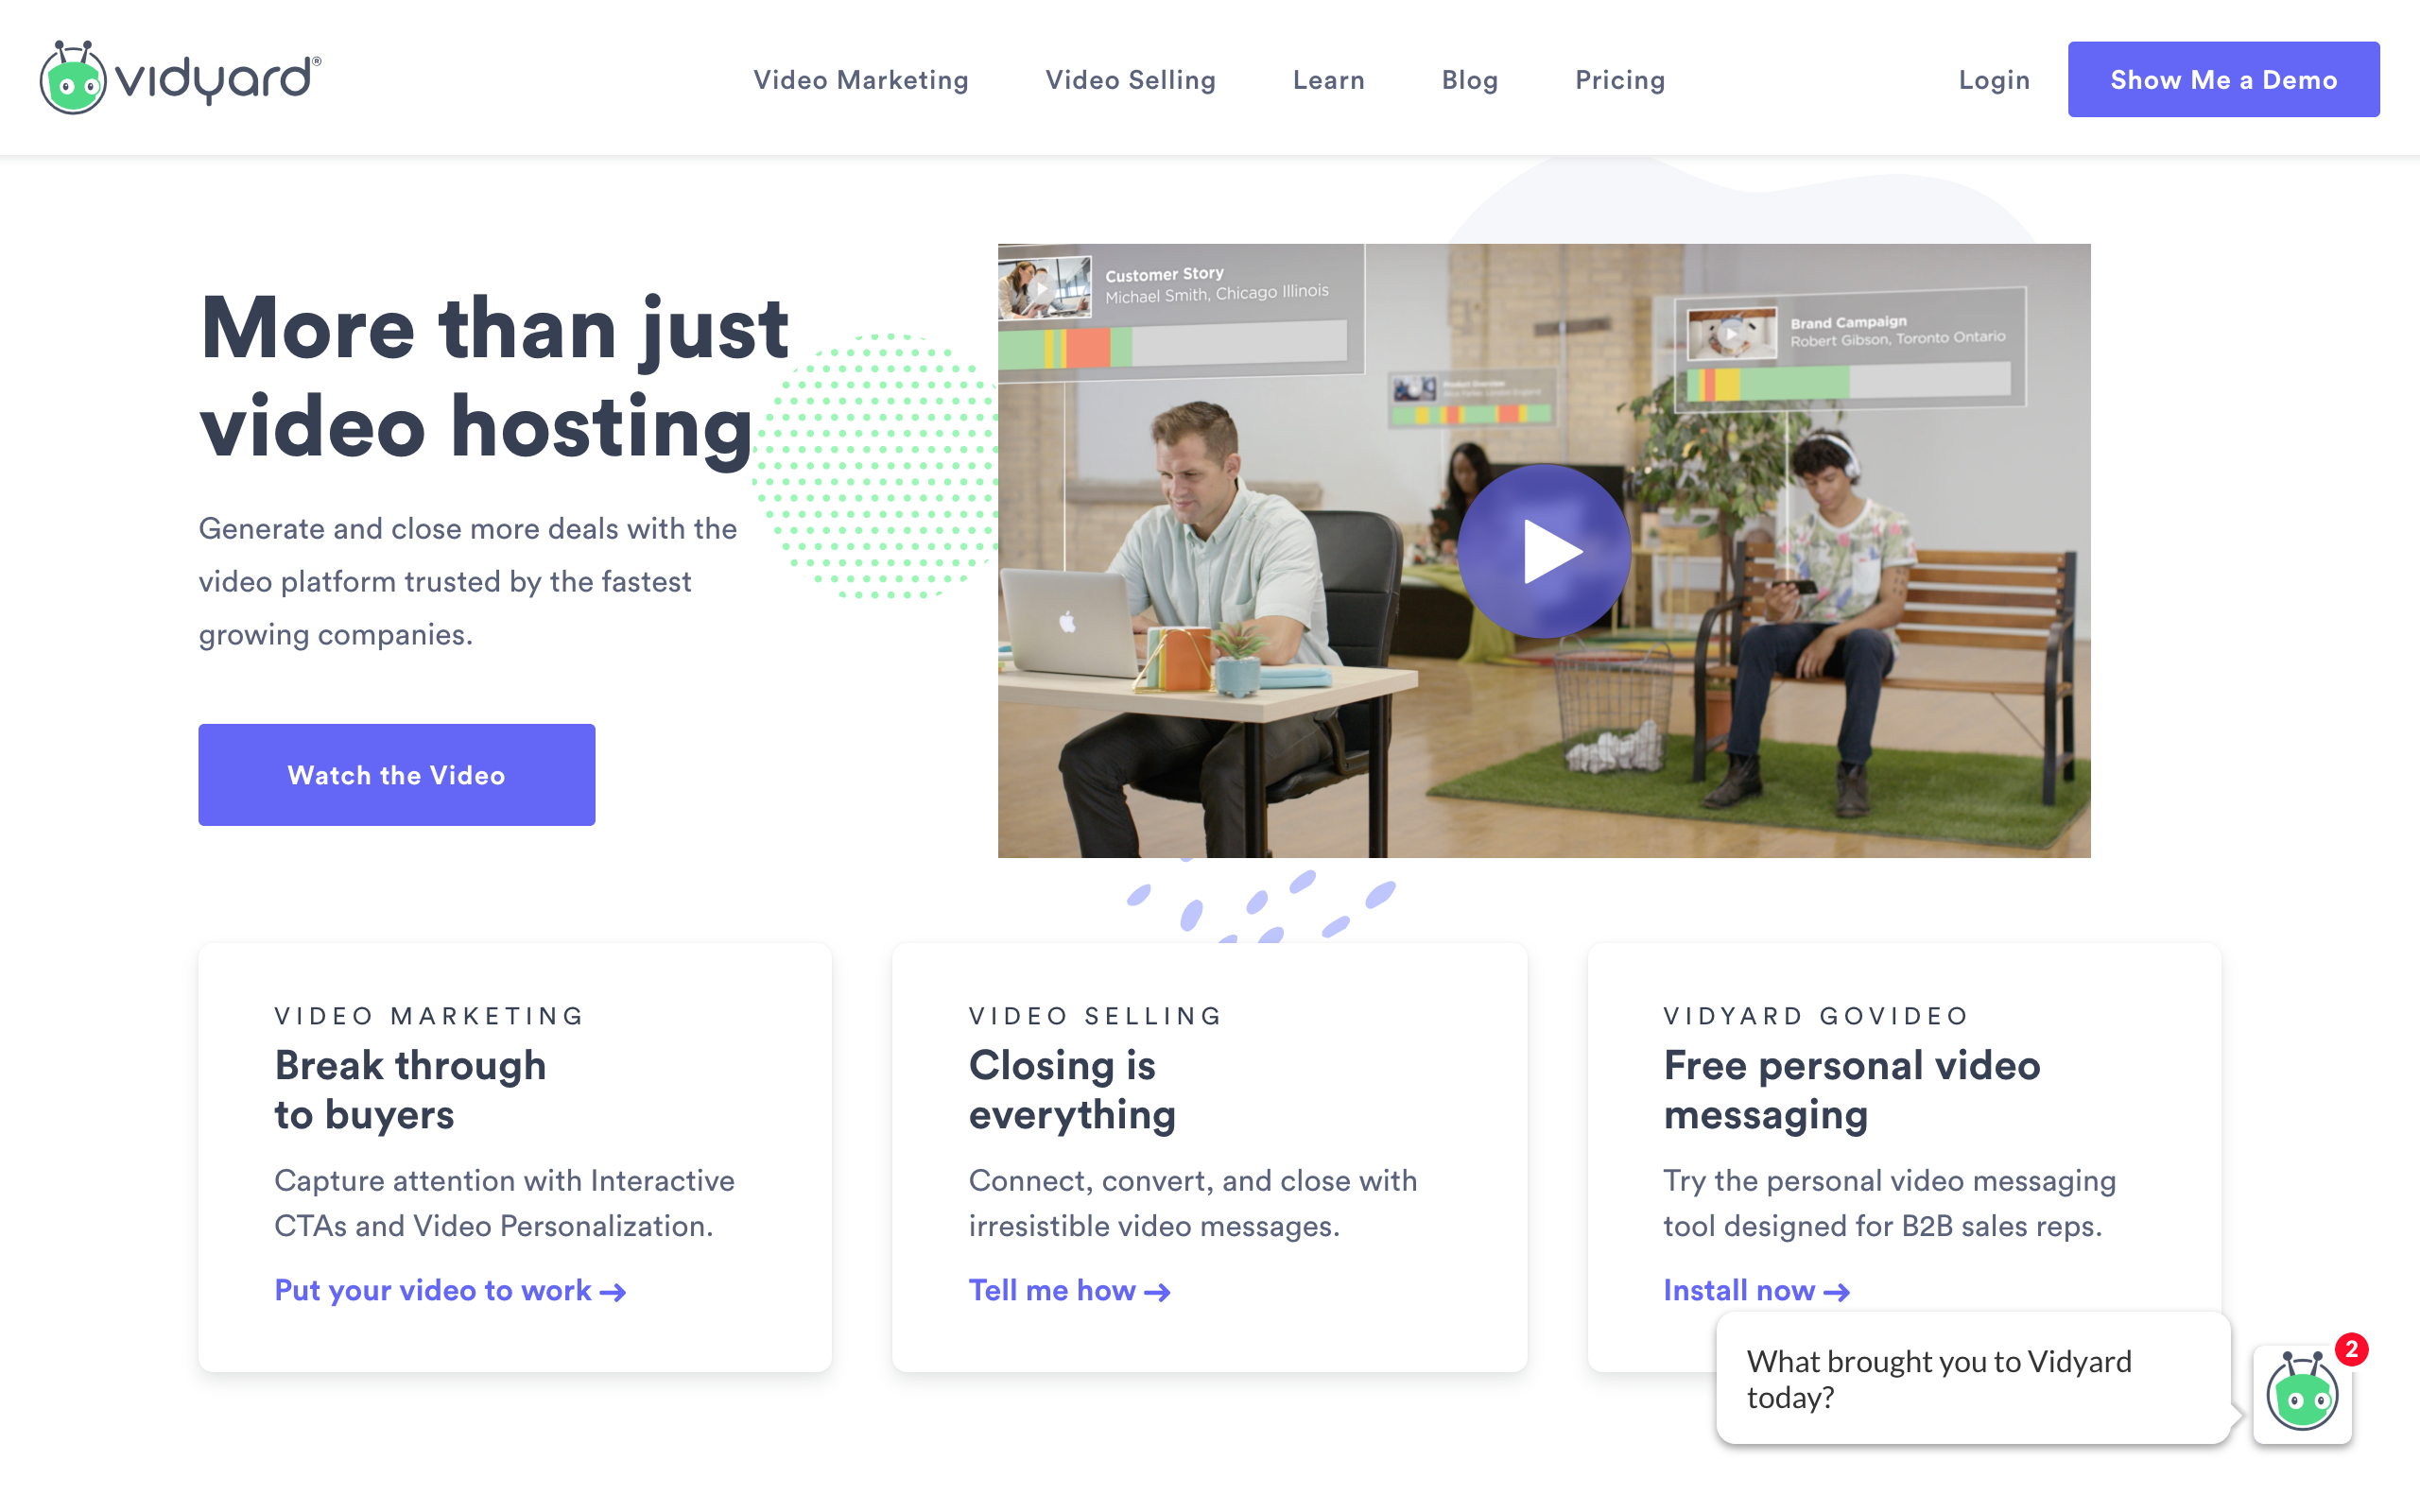Open the Video Marketing nav menu
This screenshot has width=2420, height=1512.
tap(860, 80)
